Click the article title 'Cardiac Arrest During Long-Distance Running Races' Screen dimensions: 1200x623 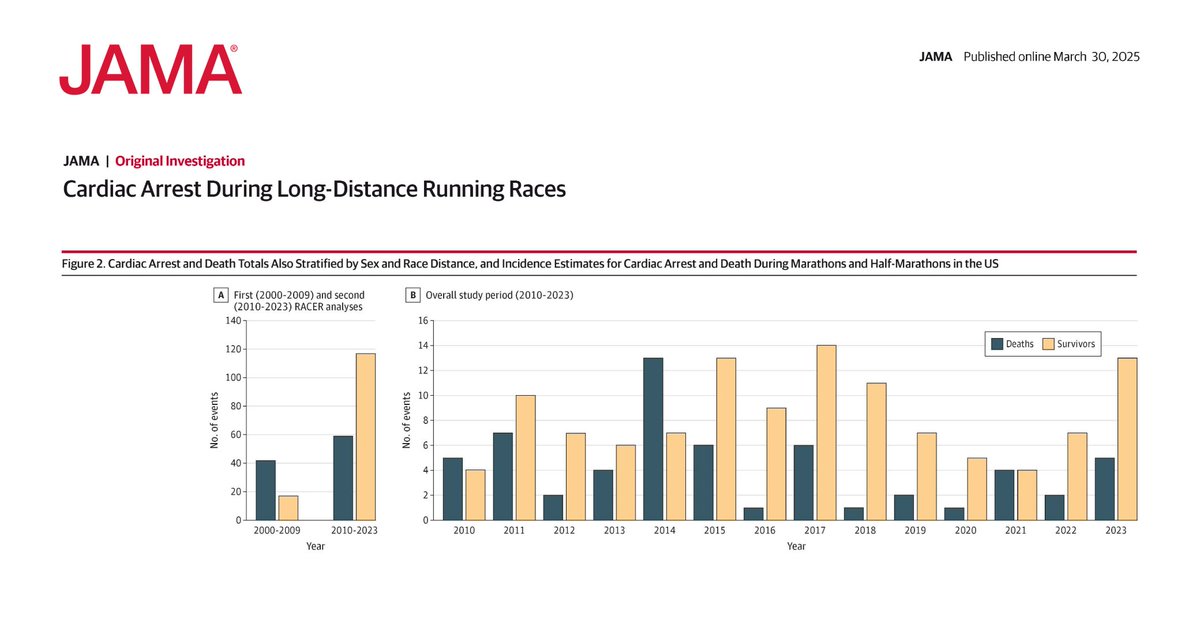click(x=315, y=188)
